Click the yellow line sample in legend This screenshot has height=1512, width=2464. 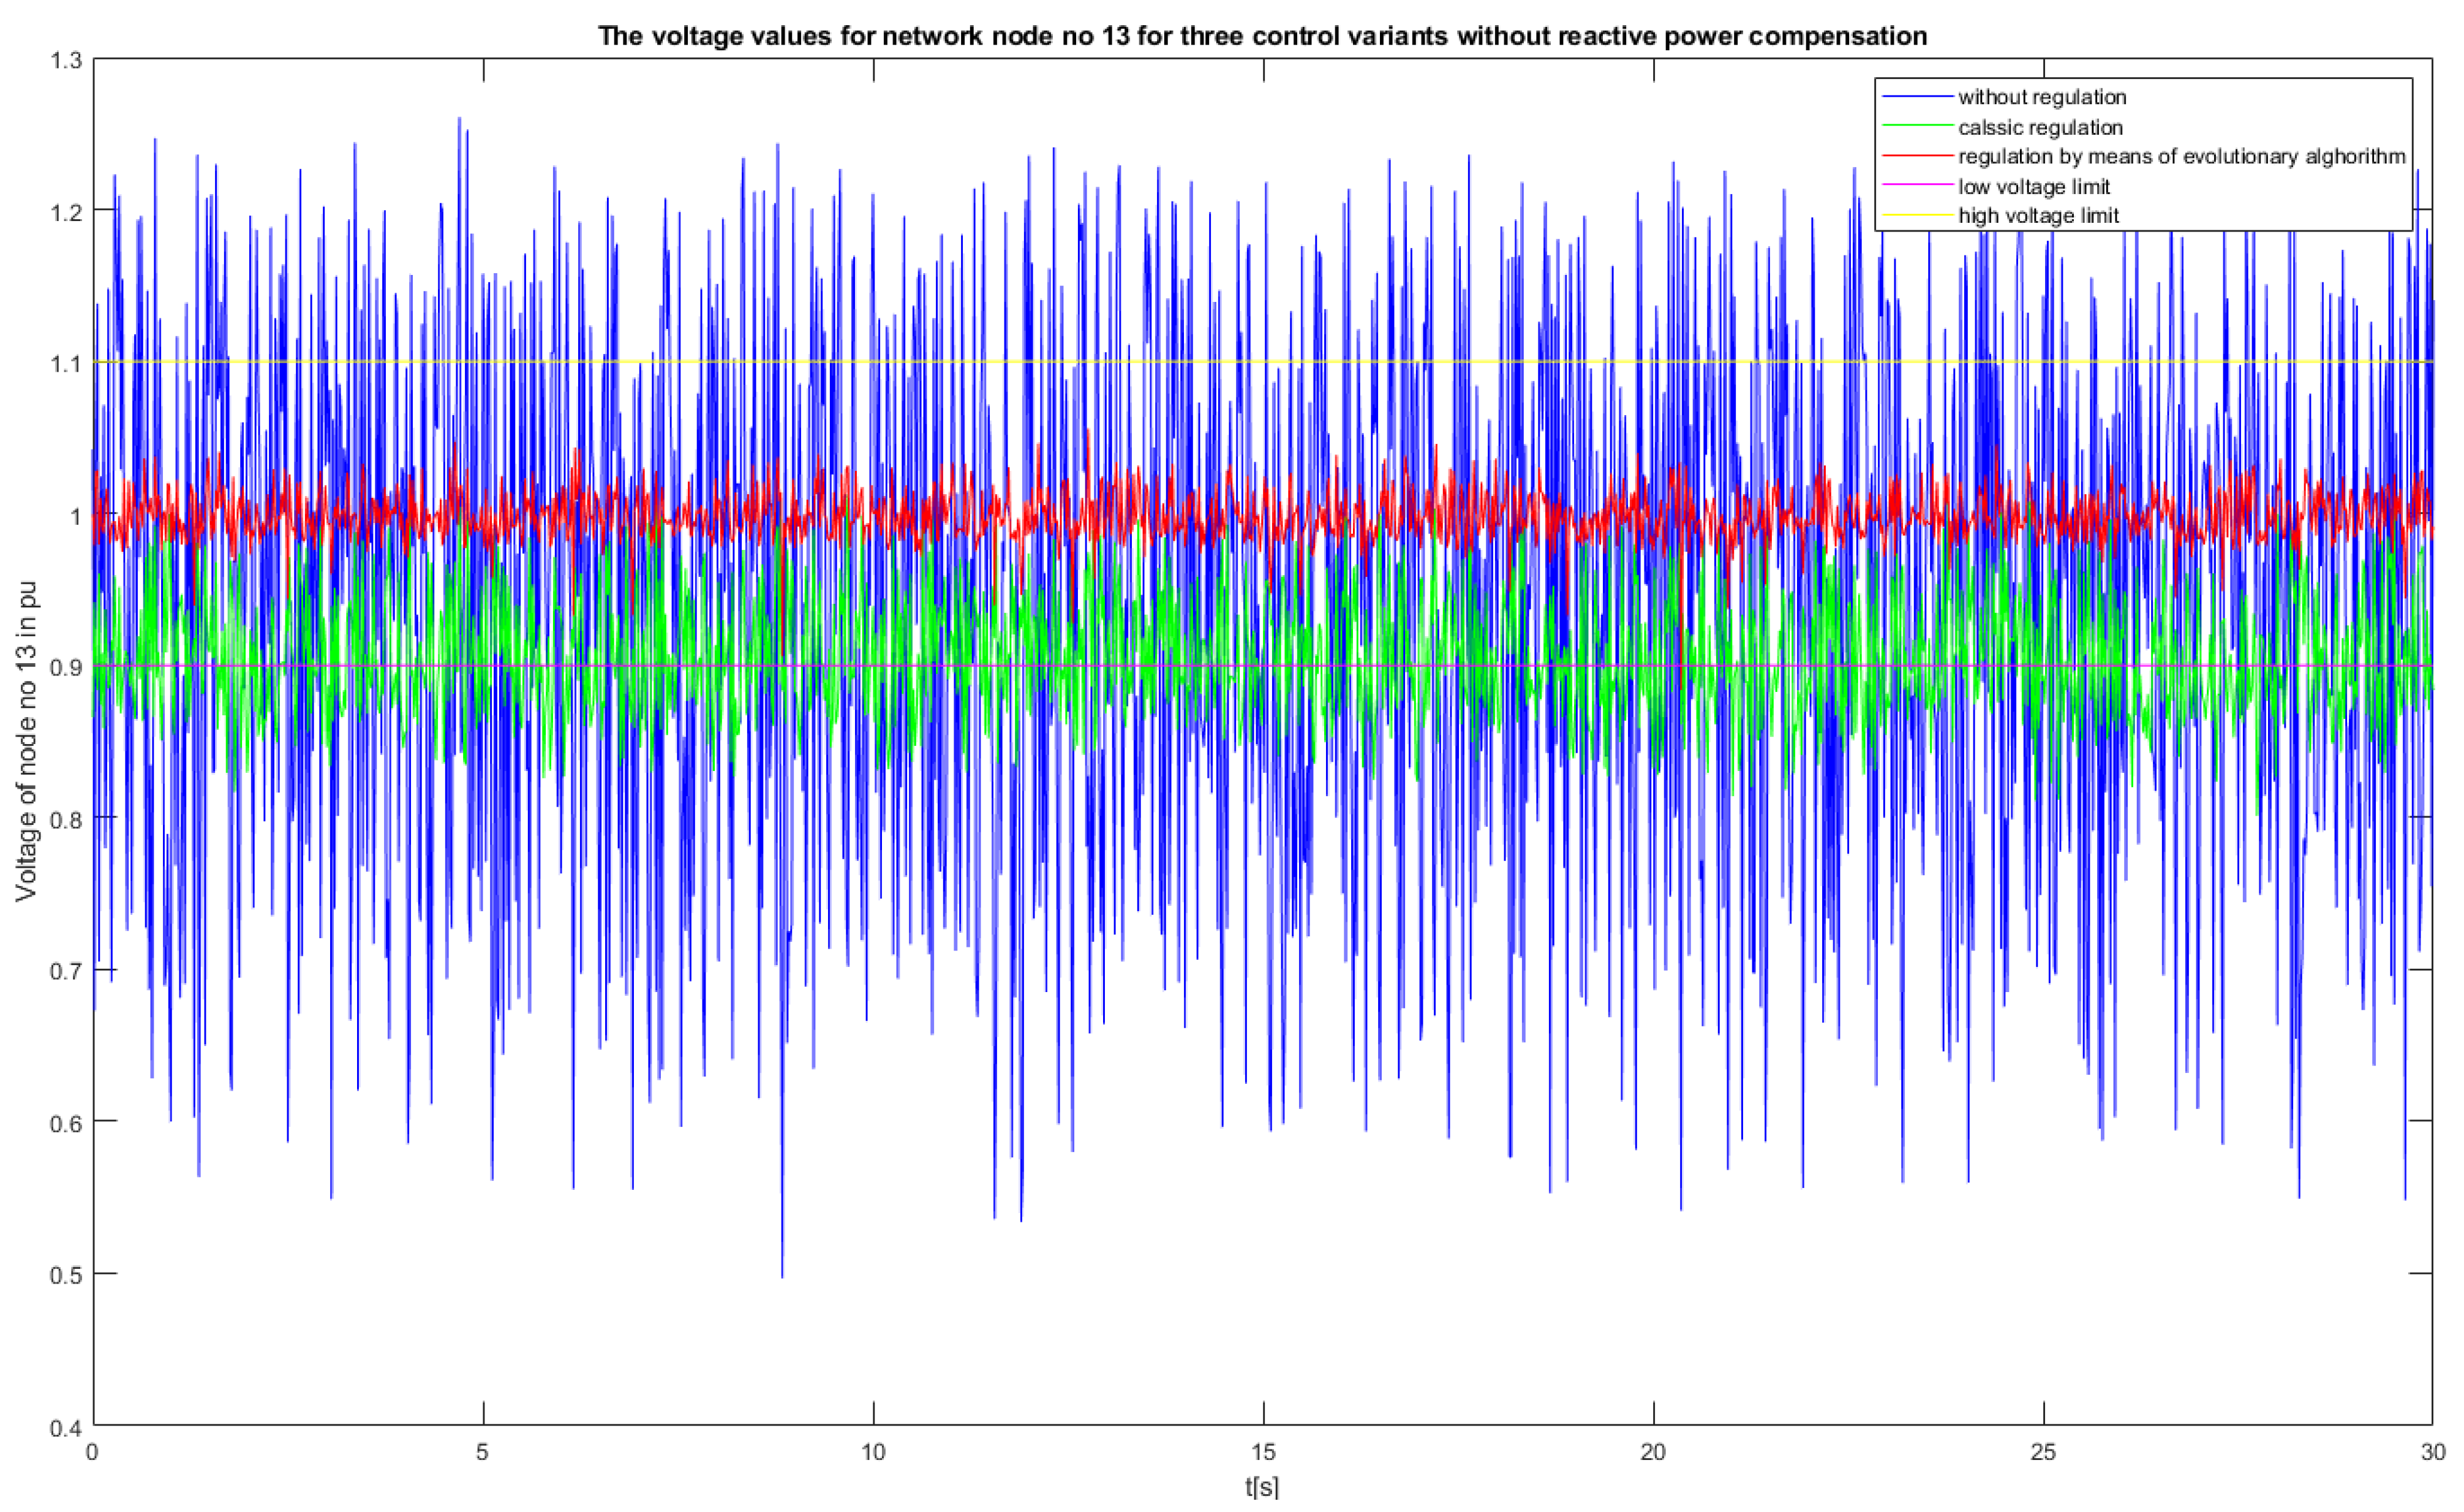pos(1917,215)
